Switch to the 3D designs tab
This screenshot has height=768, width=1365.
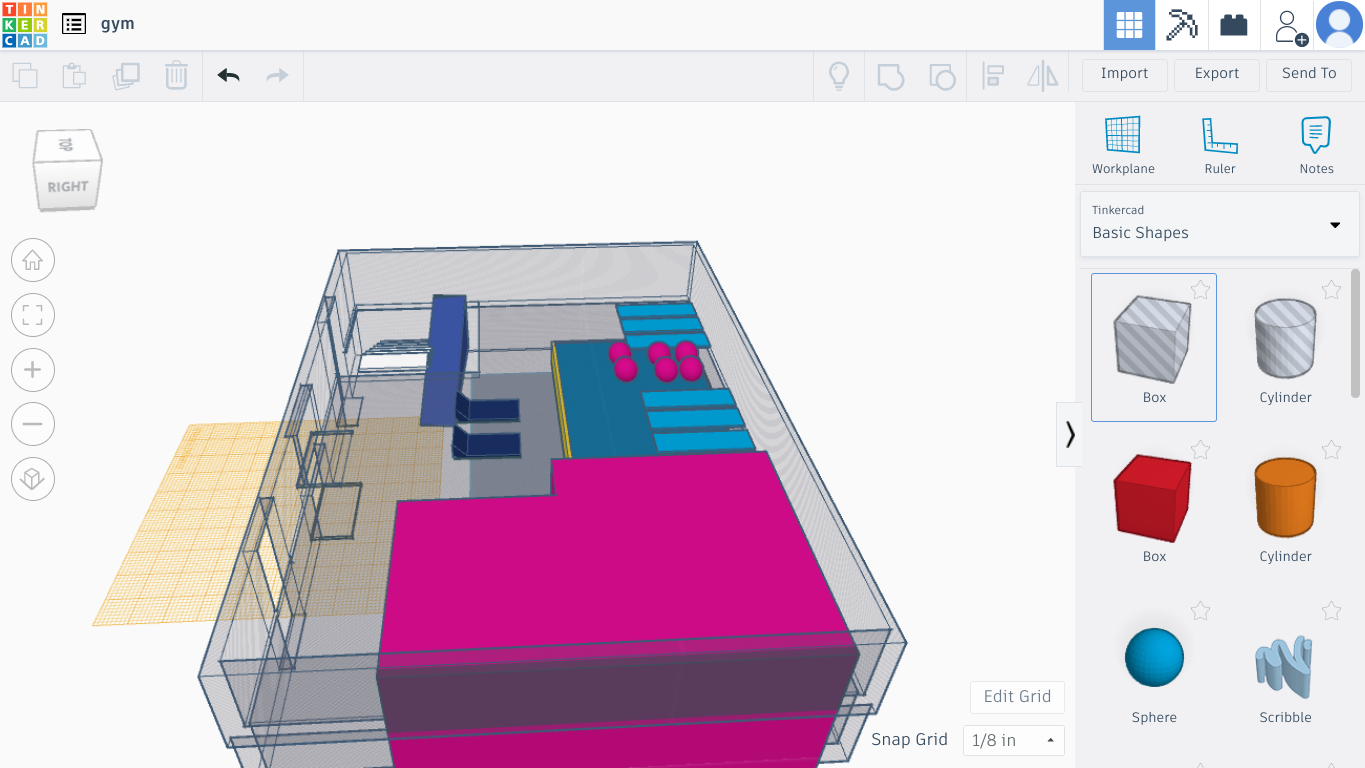click(x=1129, y=25)
